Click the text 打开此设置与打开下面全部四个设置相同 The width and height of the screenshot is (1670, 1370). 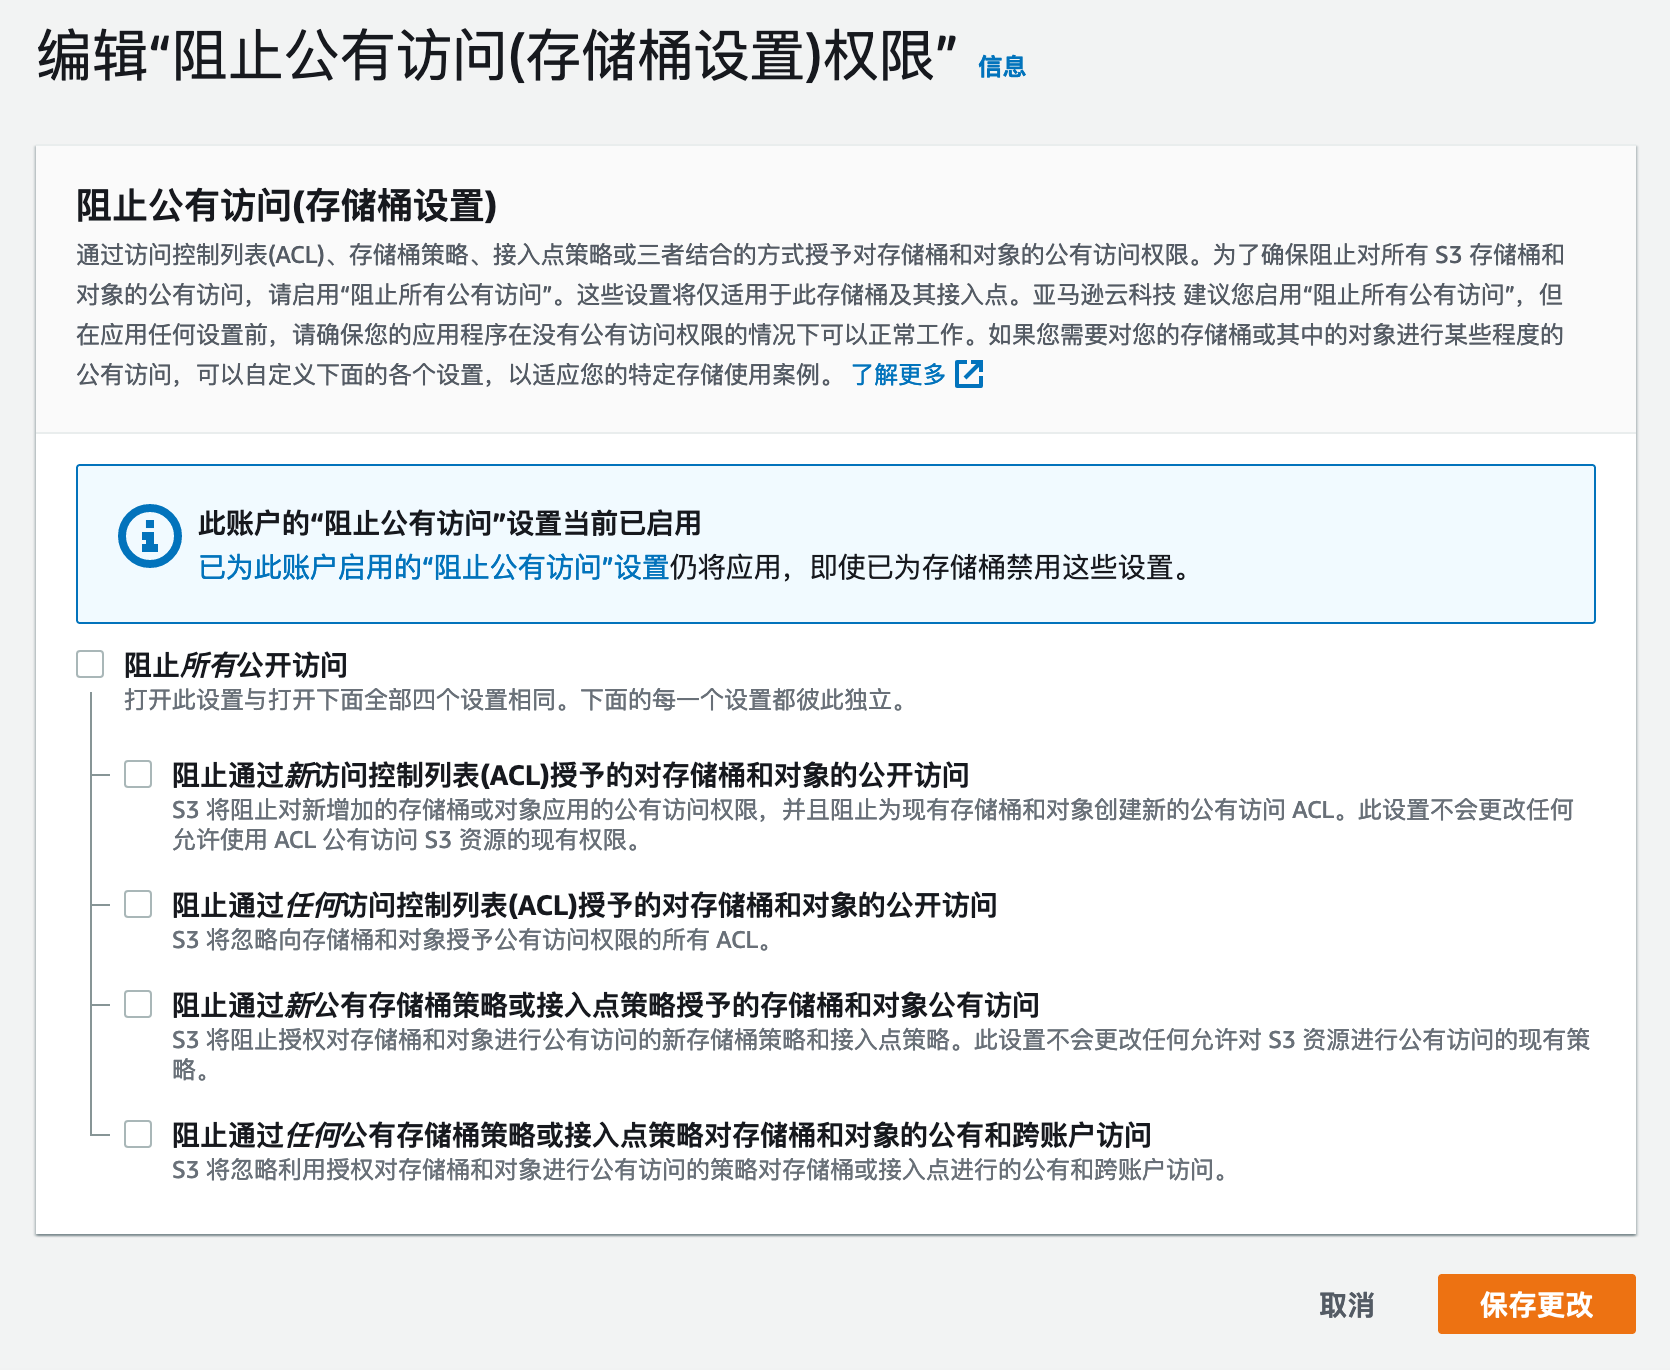pos(340,700)
